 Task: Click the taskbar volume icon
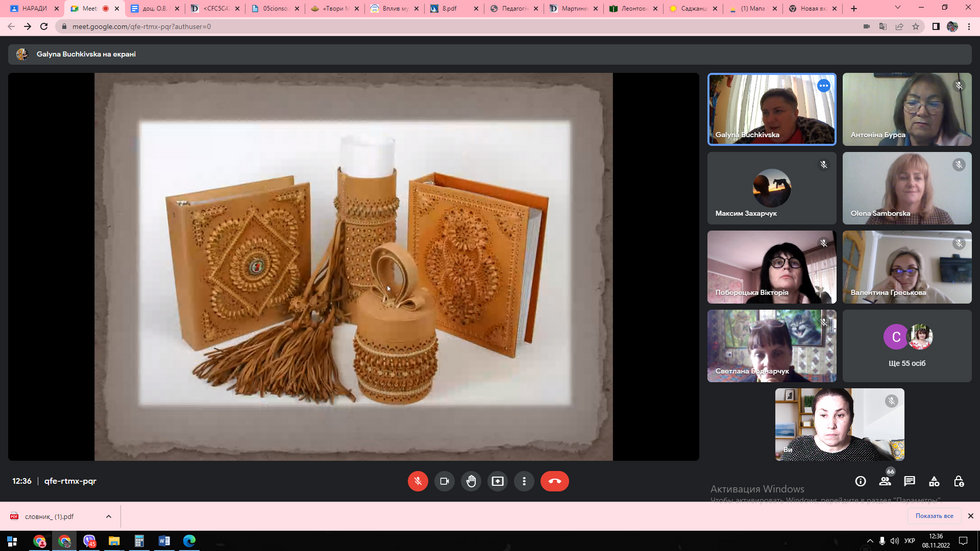pyautogui.click(x=894, y=541)
